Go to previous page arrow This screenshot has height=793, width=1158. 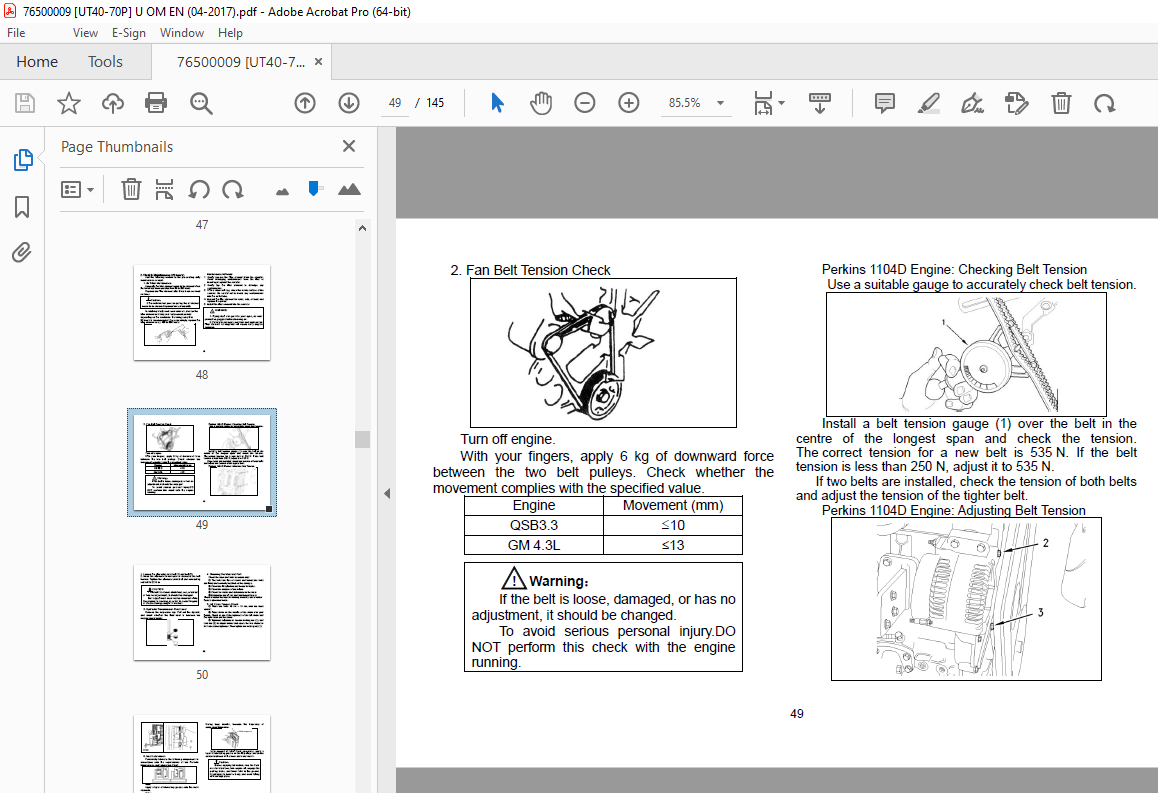click(305, 103)
